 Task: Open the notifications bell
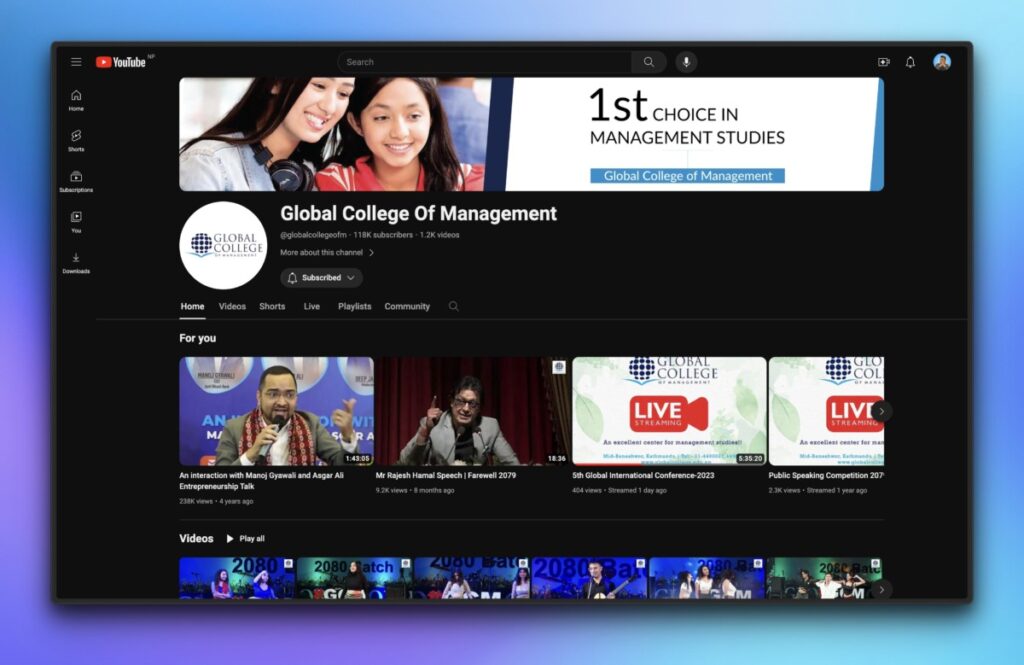910,61
